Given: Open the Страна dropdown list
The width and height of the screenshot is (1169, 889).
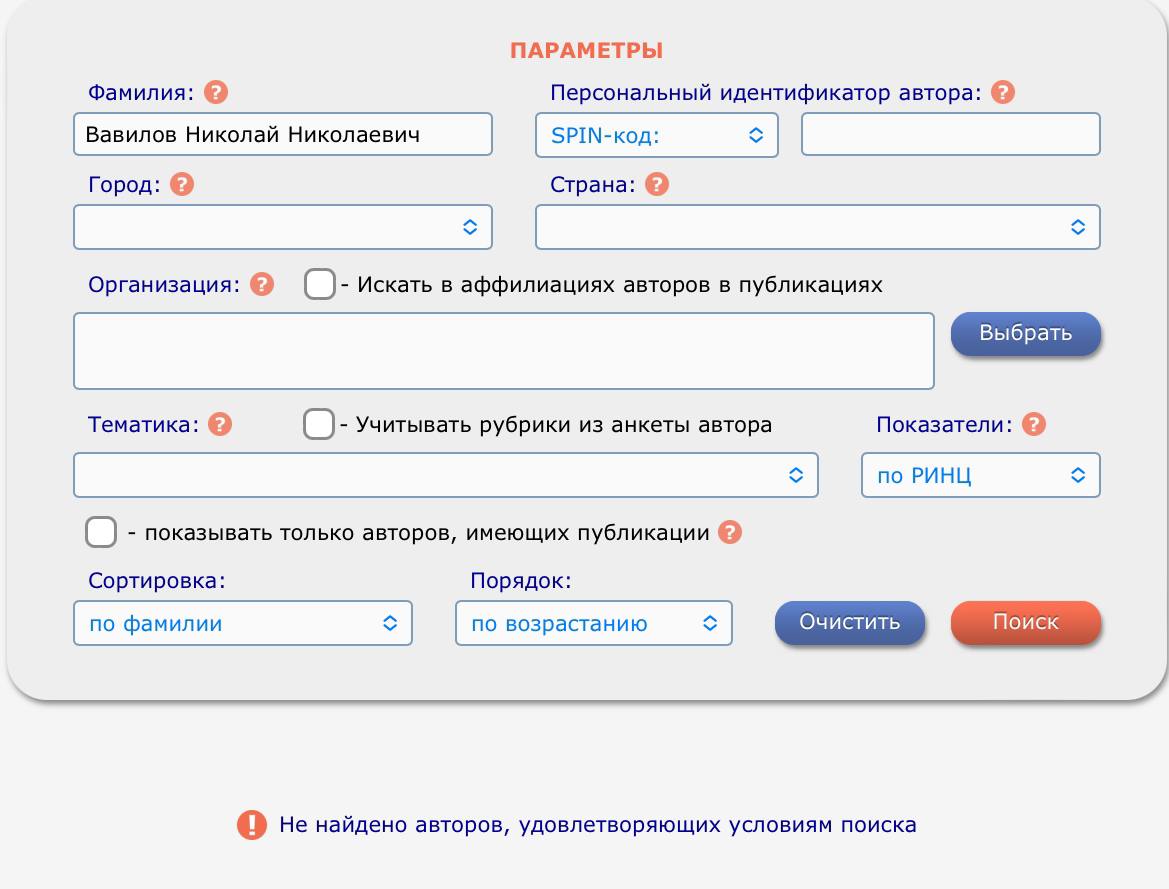Looking at the screenshot, I should coord(817,227).
